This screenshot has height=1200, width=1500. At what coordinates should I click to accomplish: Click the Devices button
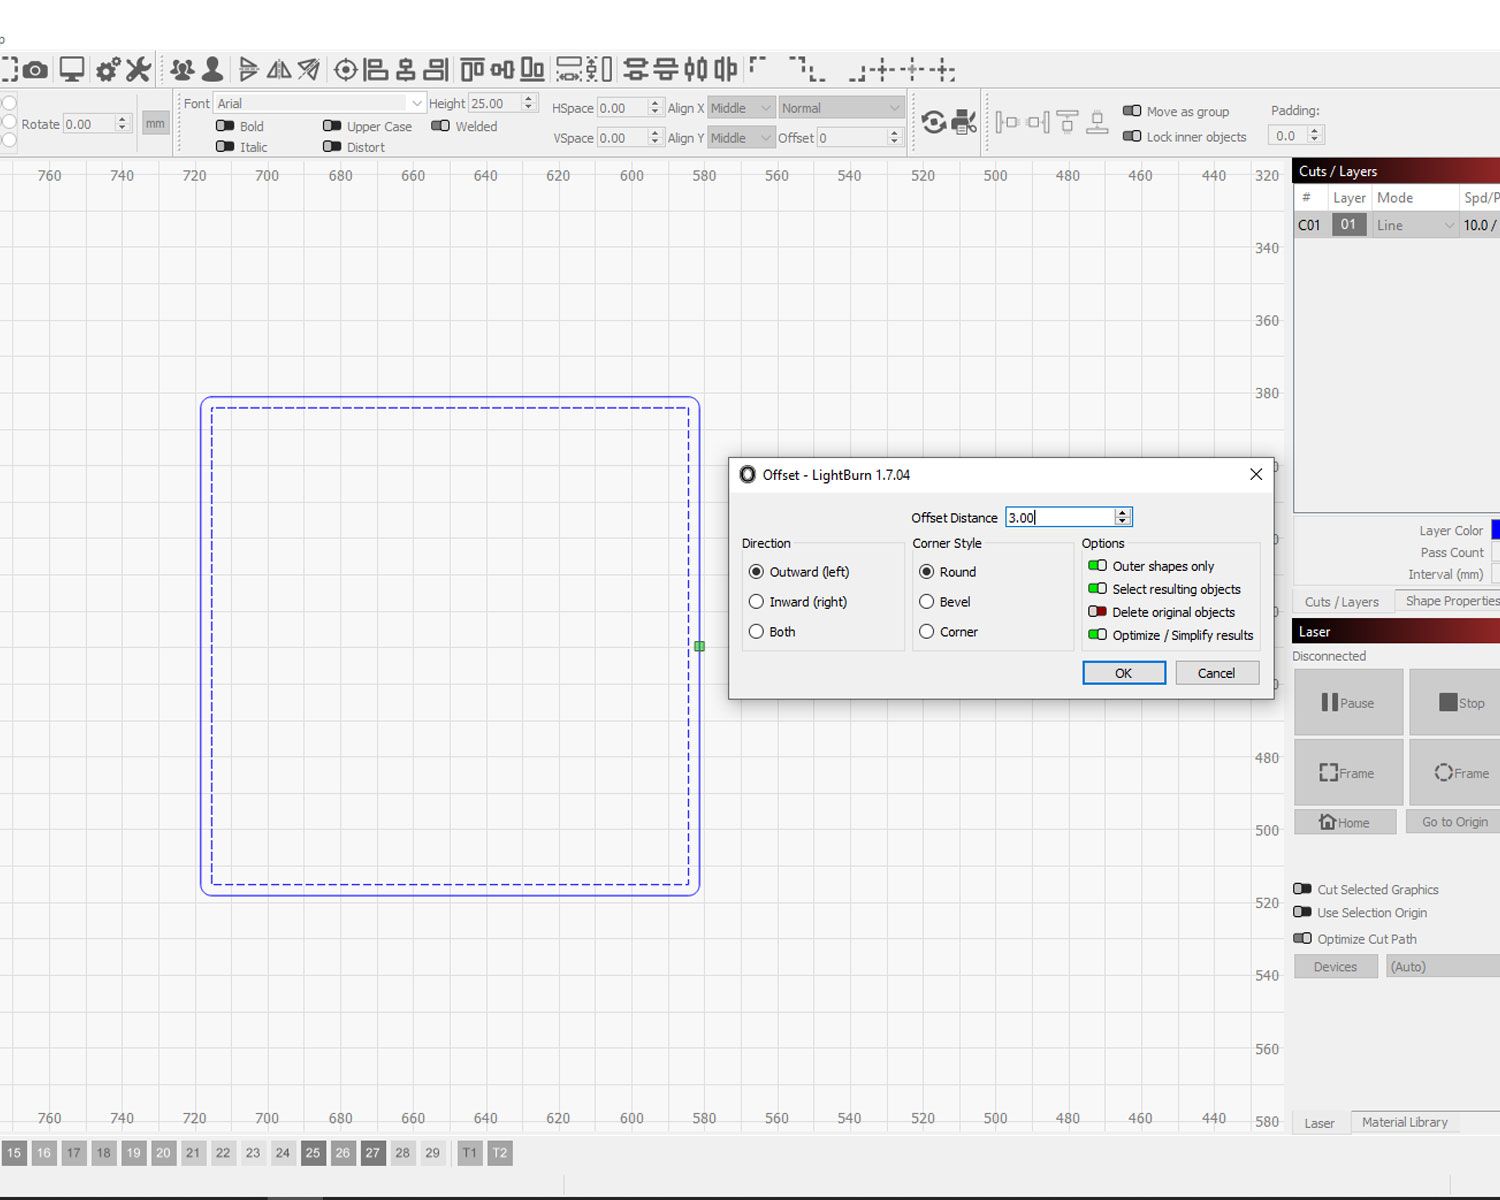(1335, 966)
